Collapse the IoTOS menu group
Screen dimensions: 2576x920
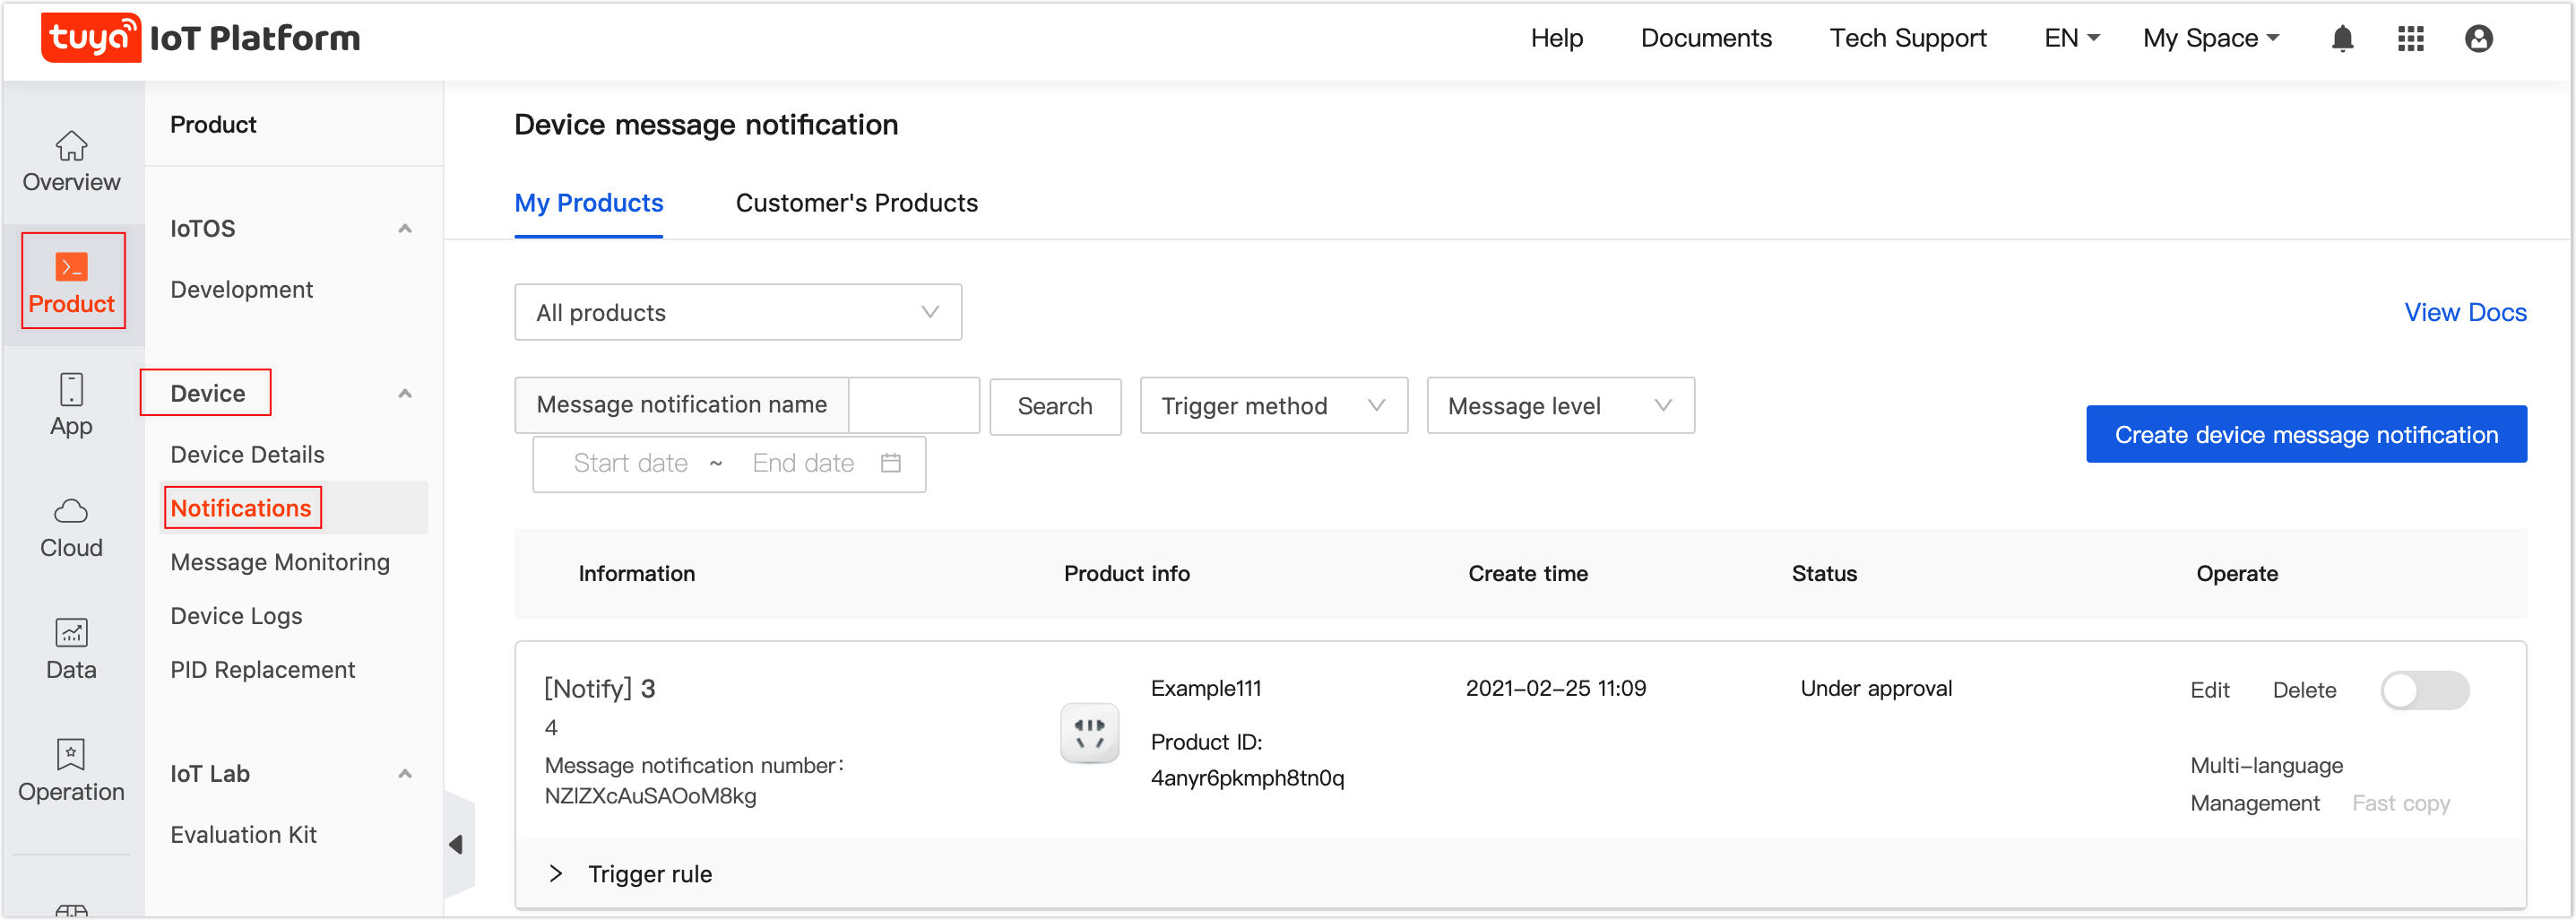[x=405, y=229]
